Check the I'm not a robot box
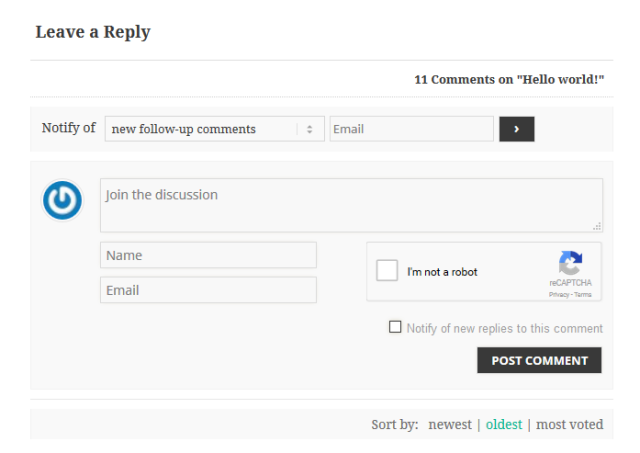 [387, 270]
